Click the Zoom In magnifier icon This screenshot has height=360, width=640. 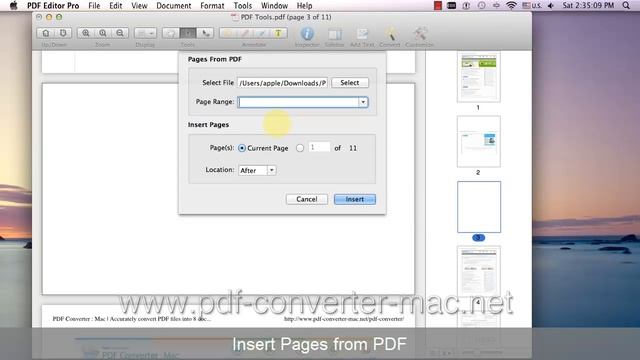(86, 33)
